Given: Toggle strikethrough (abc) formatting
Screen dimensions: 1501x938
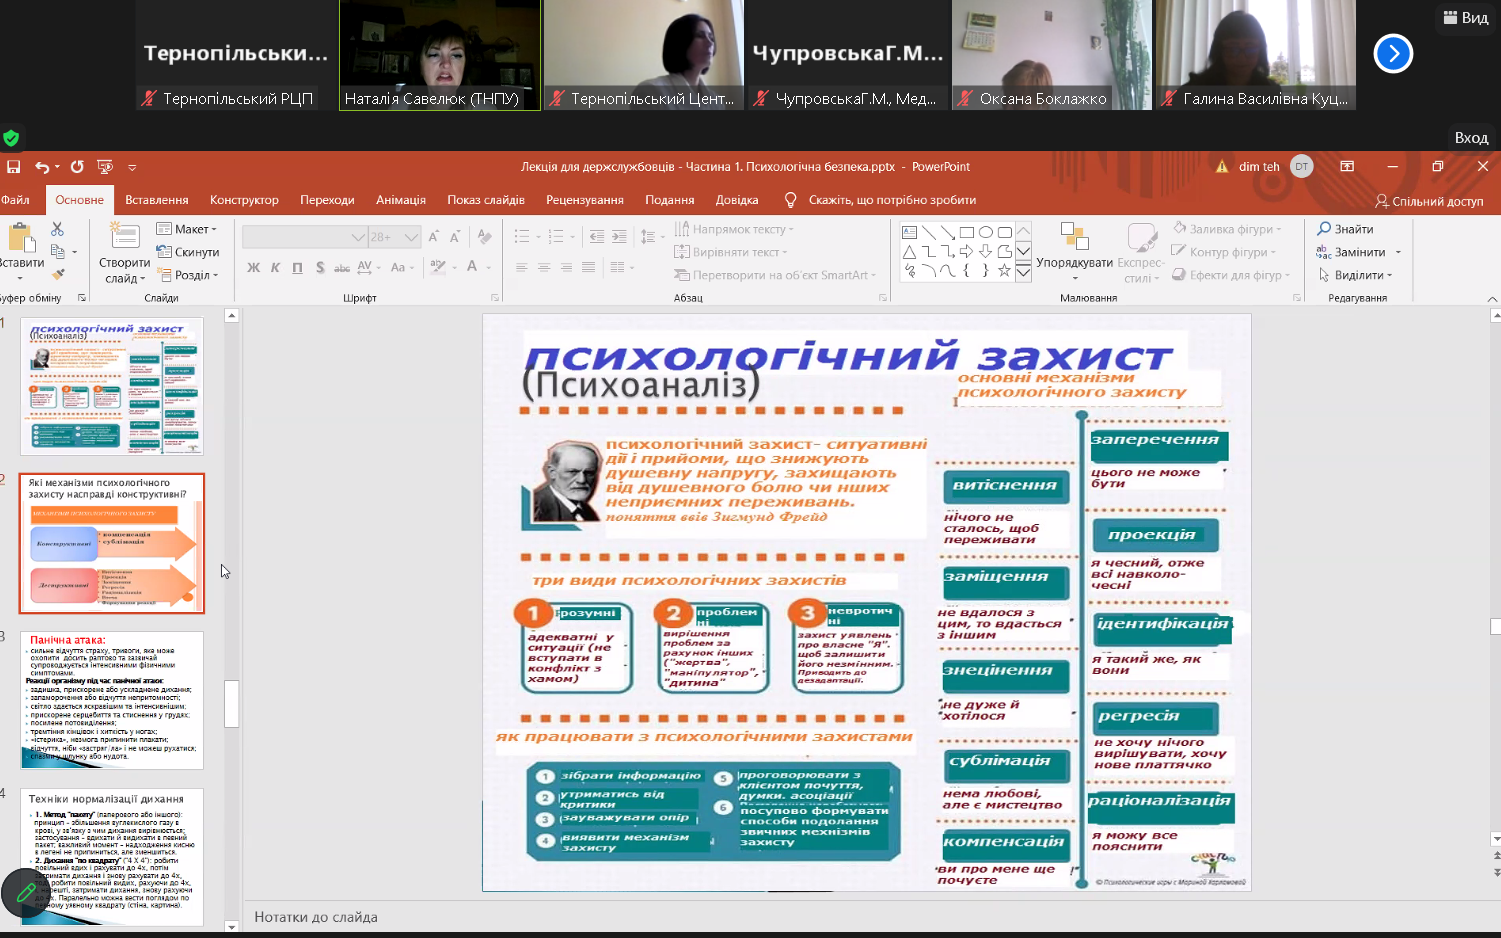Looking at the screenshot, I should click(342, 267).
